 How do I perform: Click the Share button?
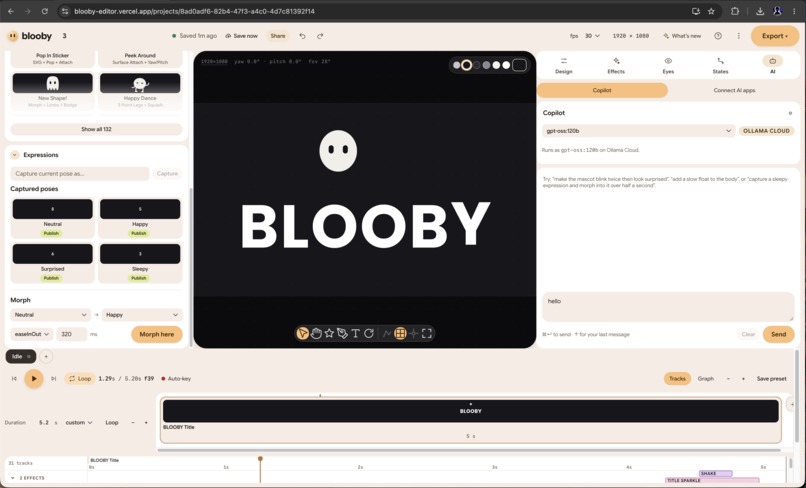pos(278,36)
